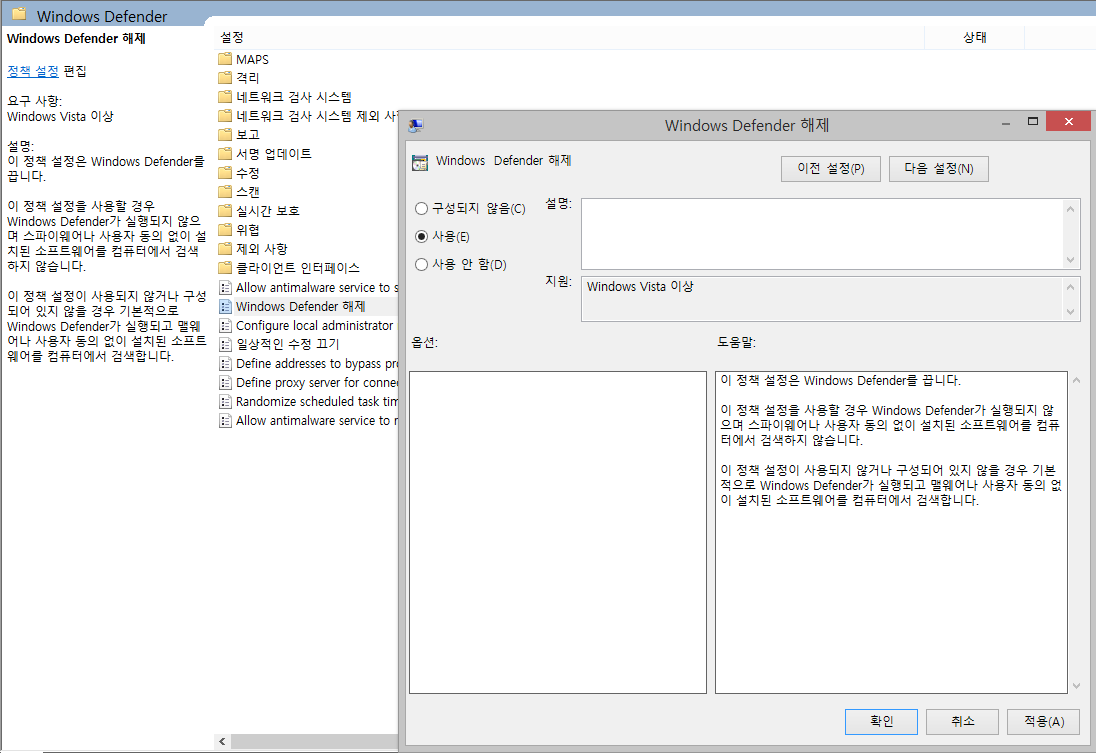Viewport: 1096px width, 753px height.
Task: Click policy icon beside Windows Defender 해제 row
Action: [x=225, y=306]
